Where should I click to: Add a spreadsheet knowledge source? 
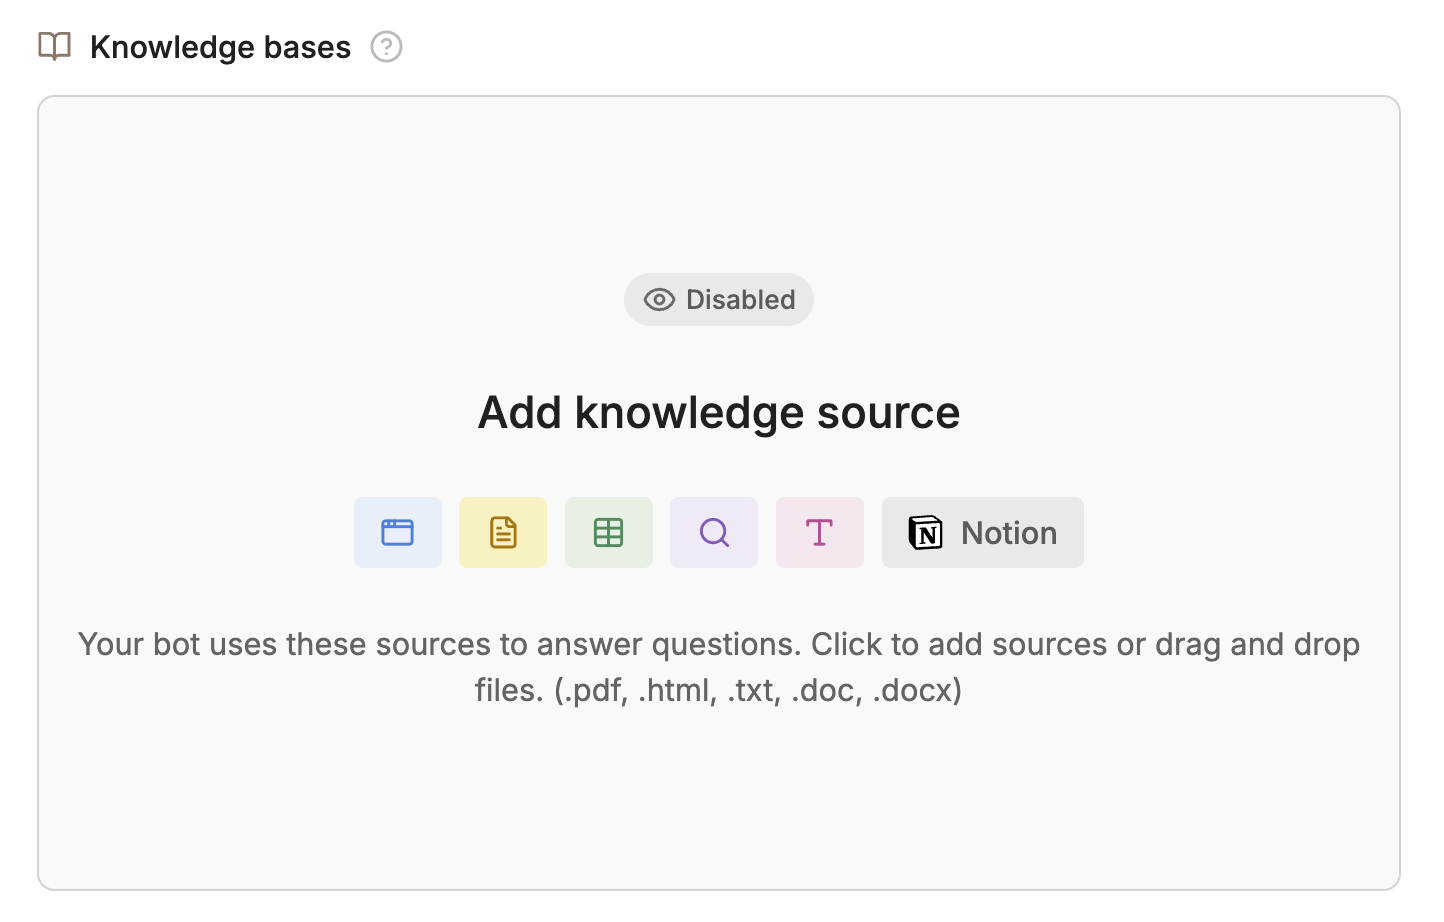pos(608,532)
